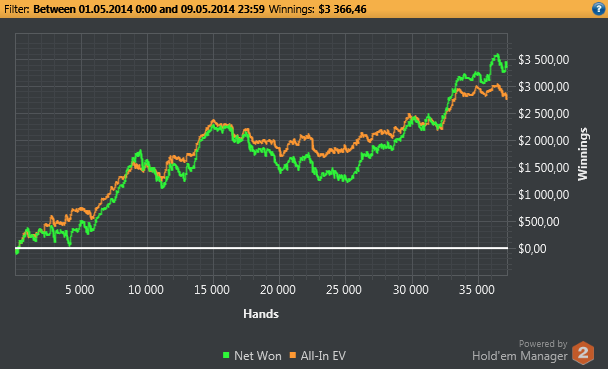Click the Hands axis title
Image resolution: width=608 pixels, height=369 pixels.
(x=261, y=314)
